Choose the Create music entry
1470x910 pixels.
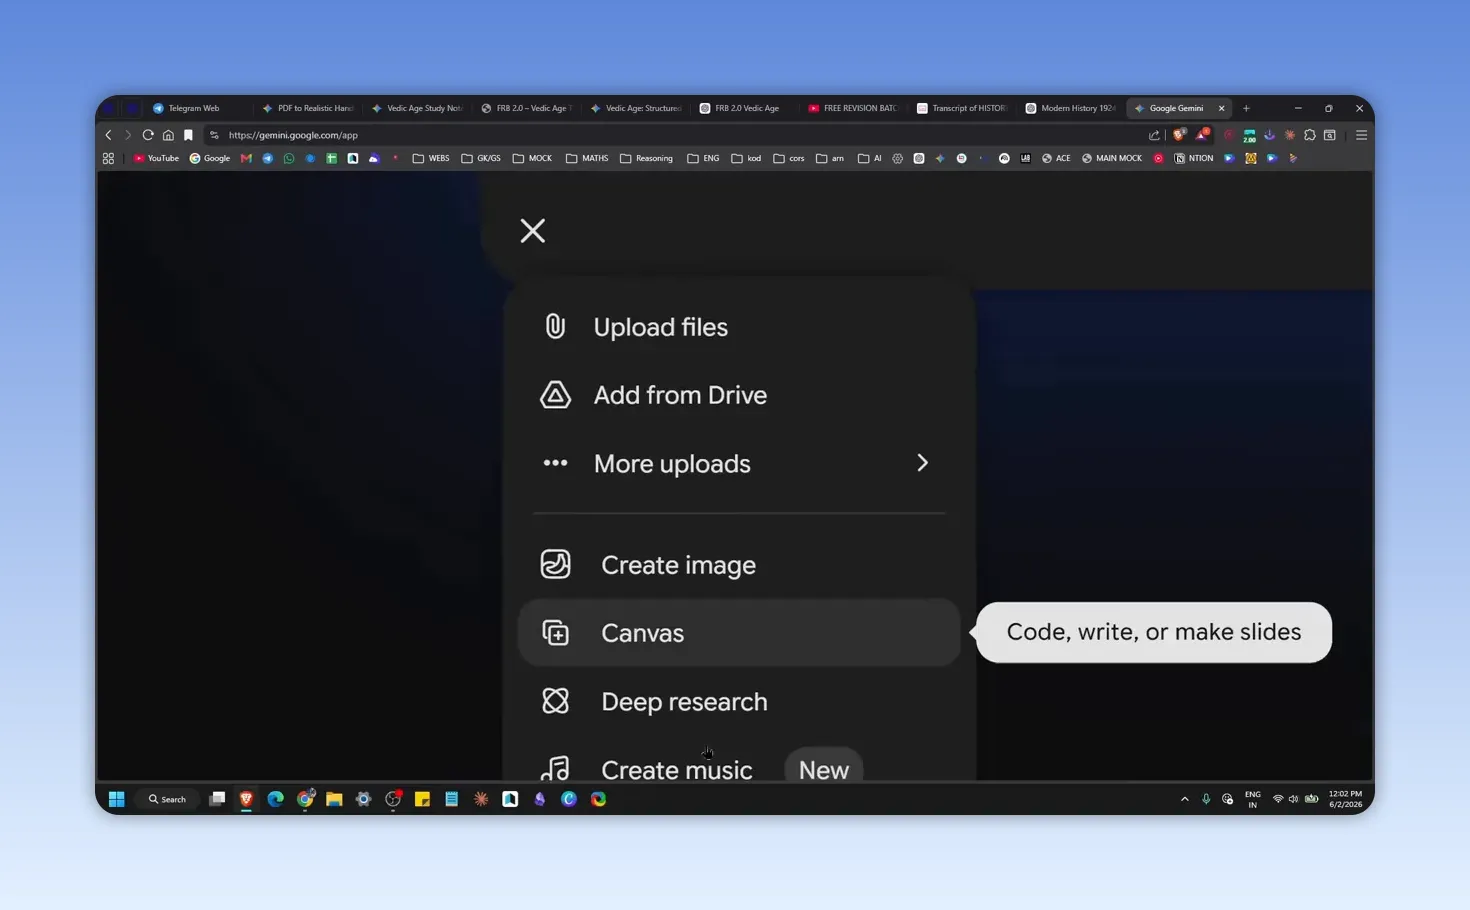point(739,762)
